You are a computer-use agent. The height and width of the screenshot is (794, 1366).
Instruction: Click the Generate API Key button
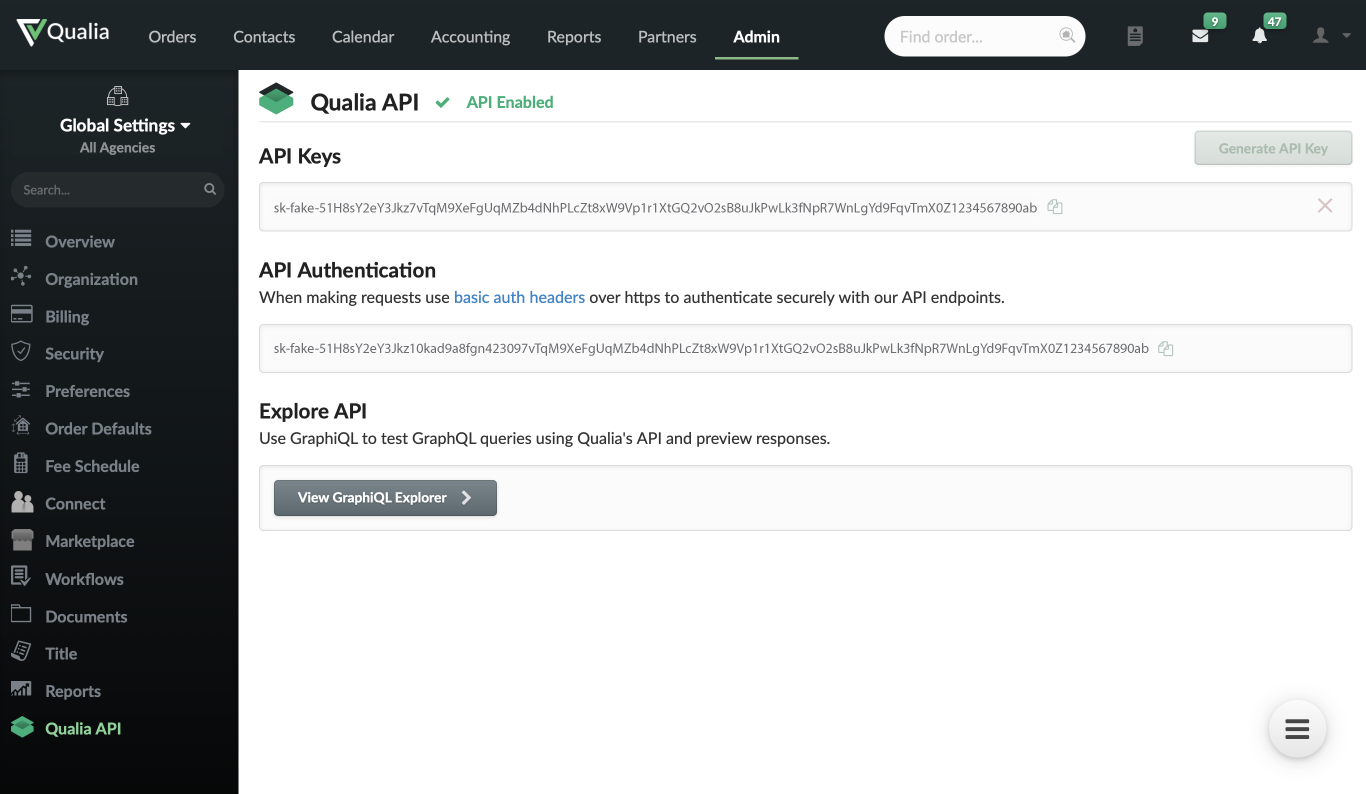[x=1273, y=148]
